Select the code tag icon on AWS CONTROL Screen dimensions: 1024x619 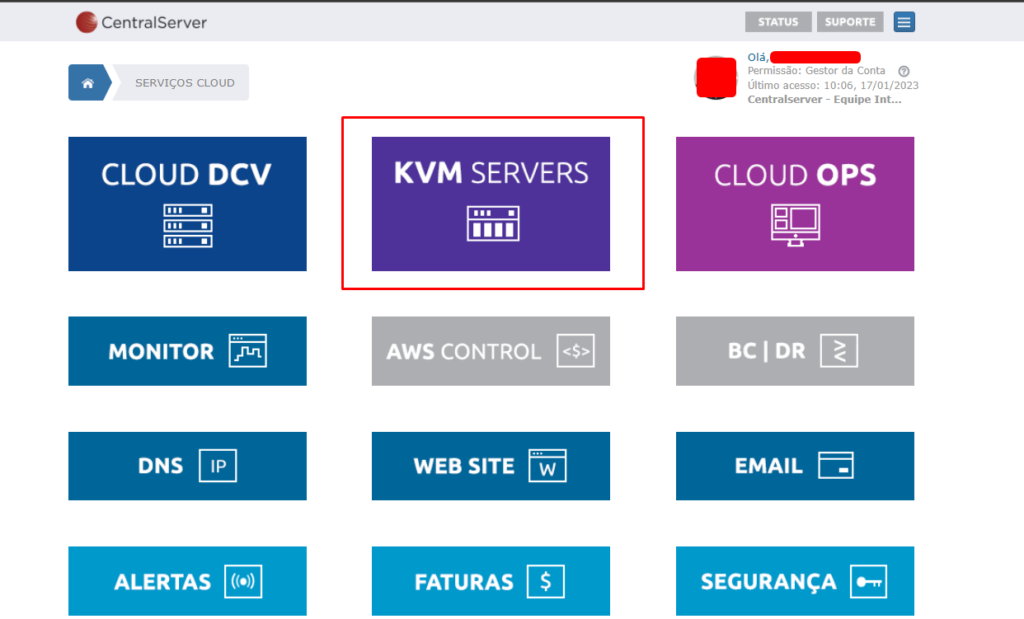[576, 350]
